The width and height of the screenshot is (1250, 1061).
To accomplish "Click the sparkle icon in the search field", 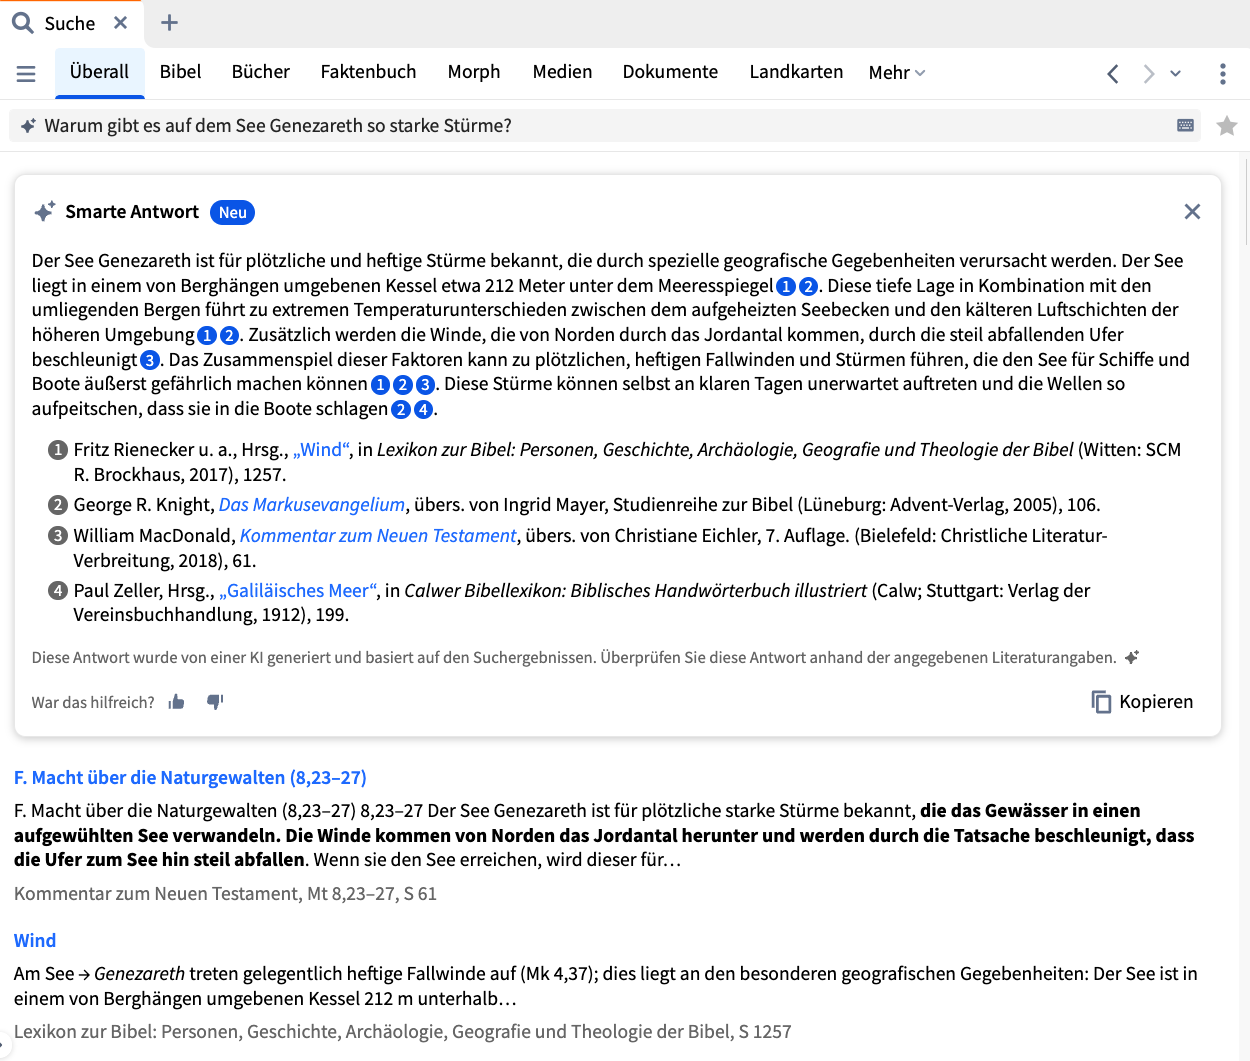I will (x=28, y=126).
